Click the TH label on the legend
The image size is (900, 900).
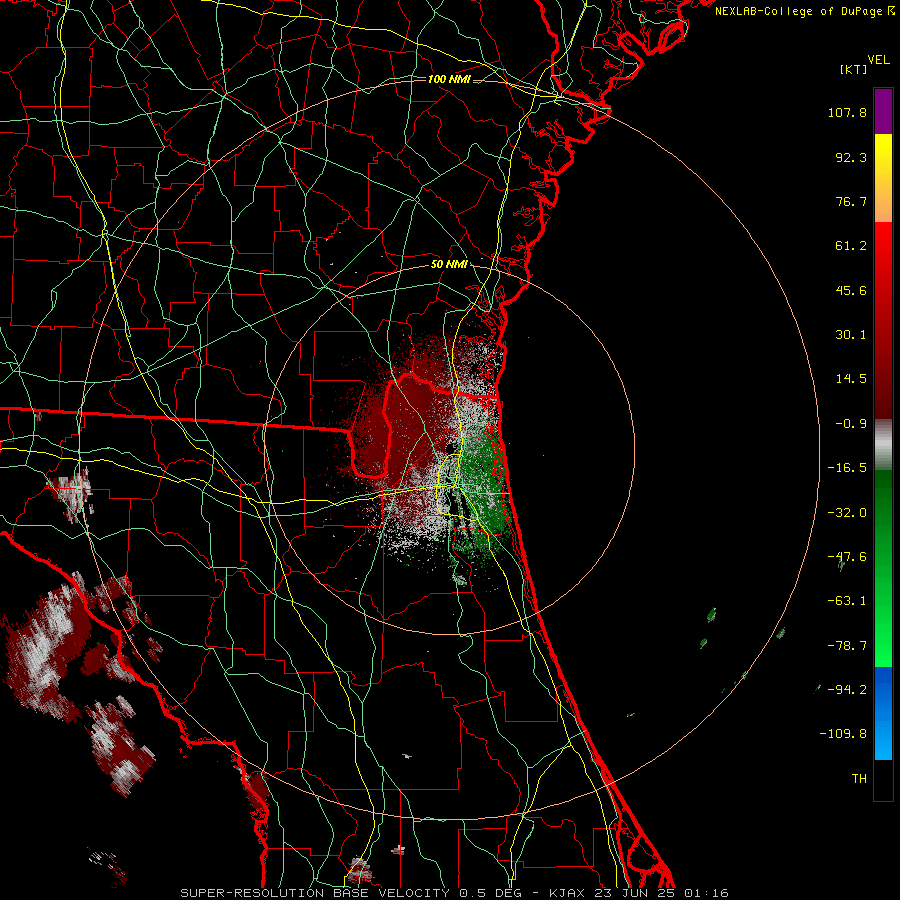tap(859, 779)
